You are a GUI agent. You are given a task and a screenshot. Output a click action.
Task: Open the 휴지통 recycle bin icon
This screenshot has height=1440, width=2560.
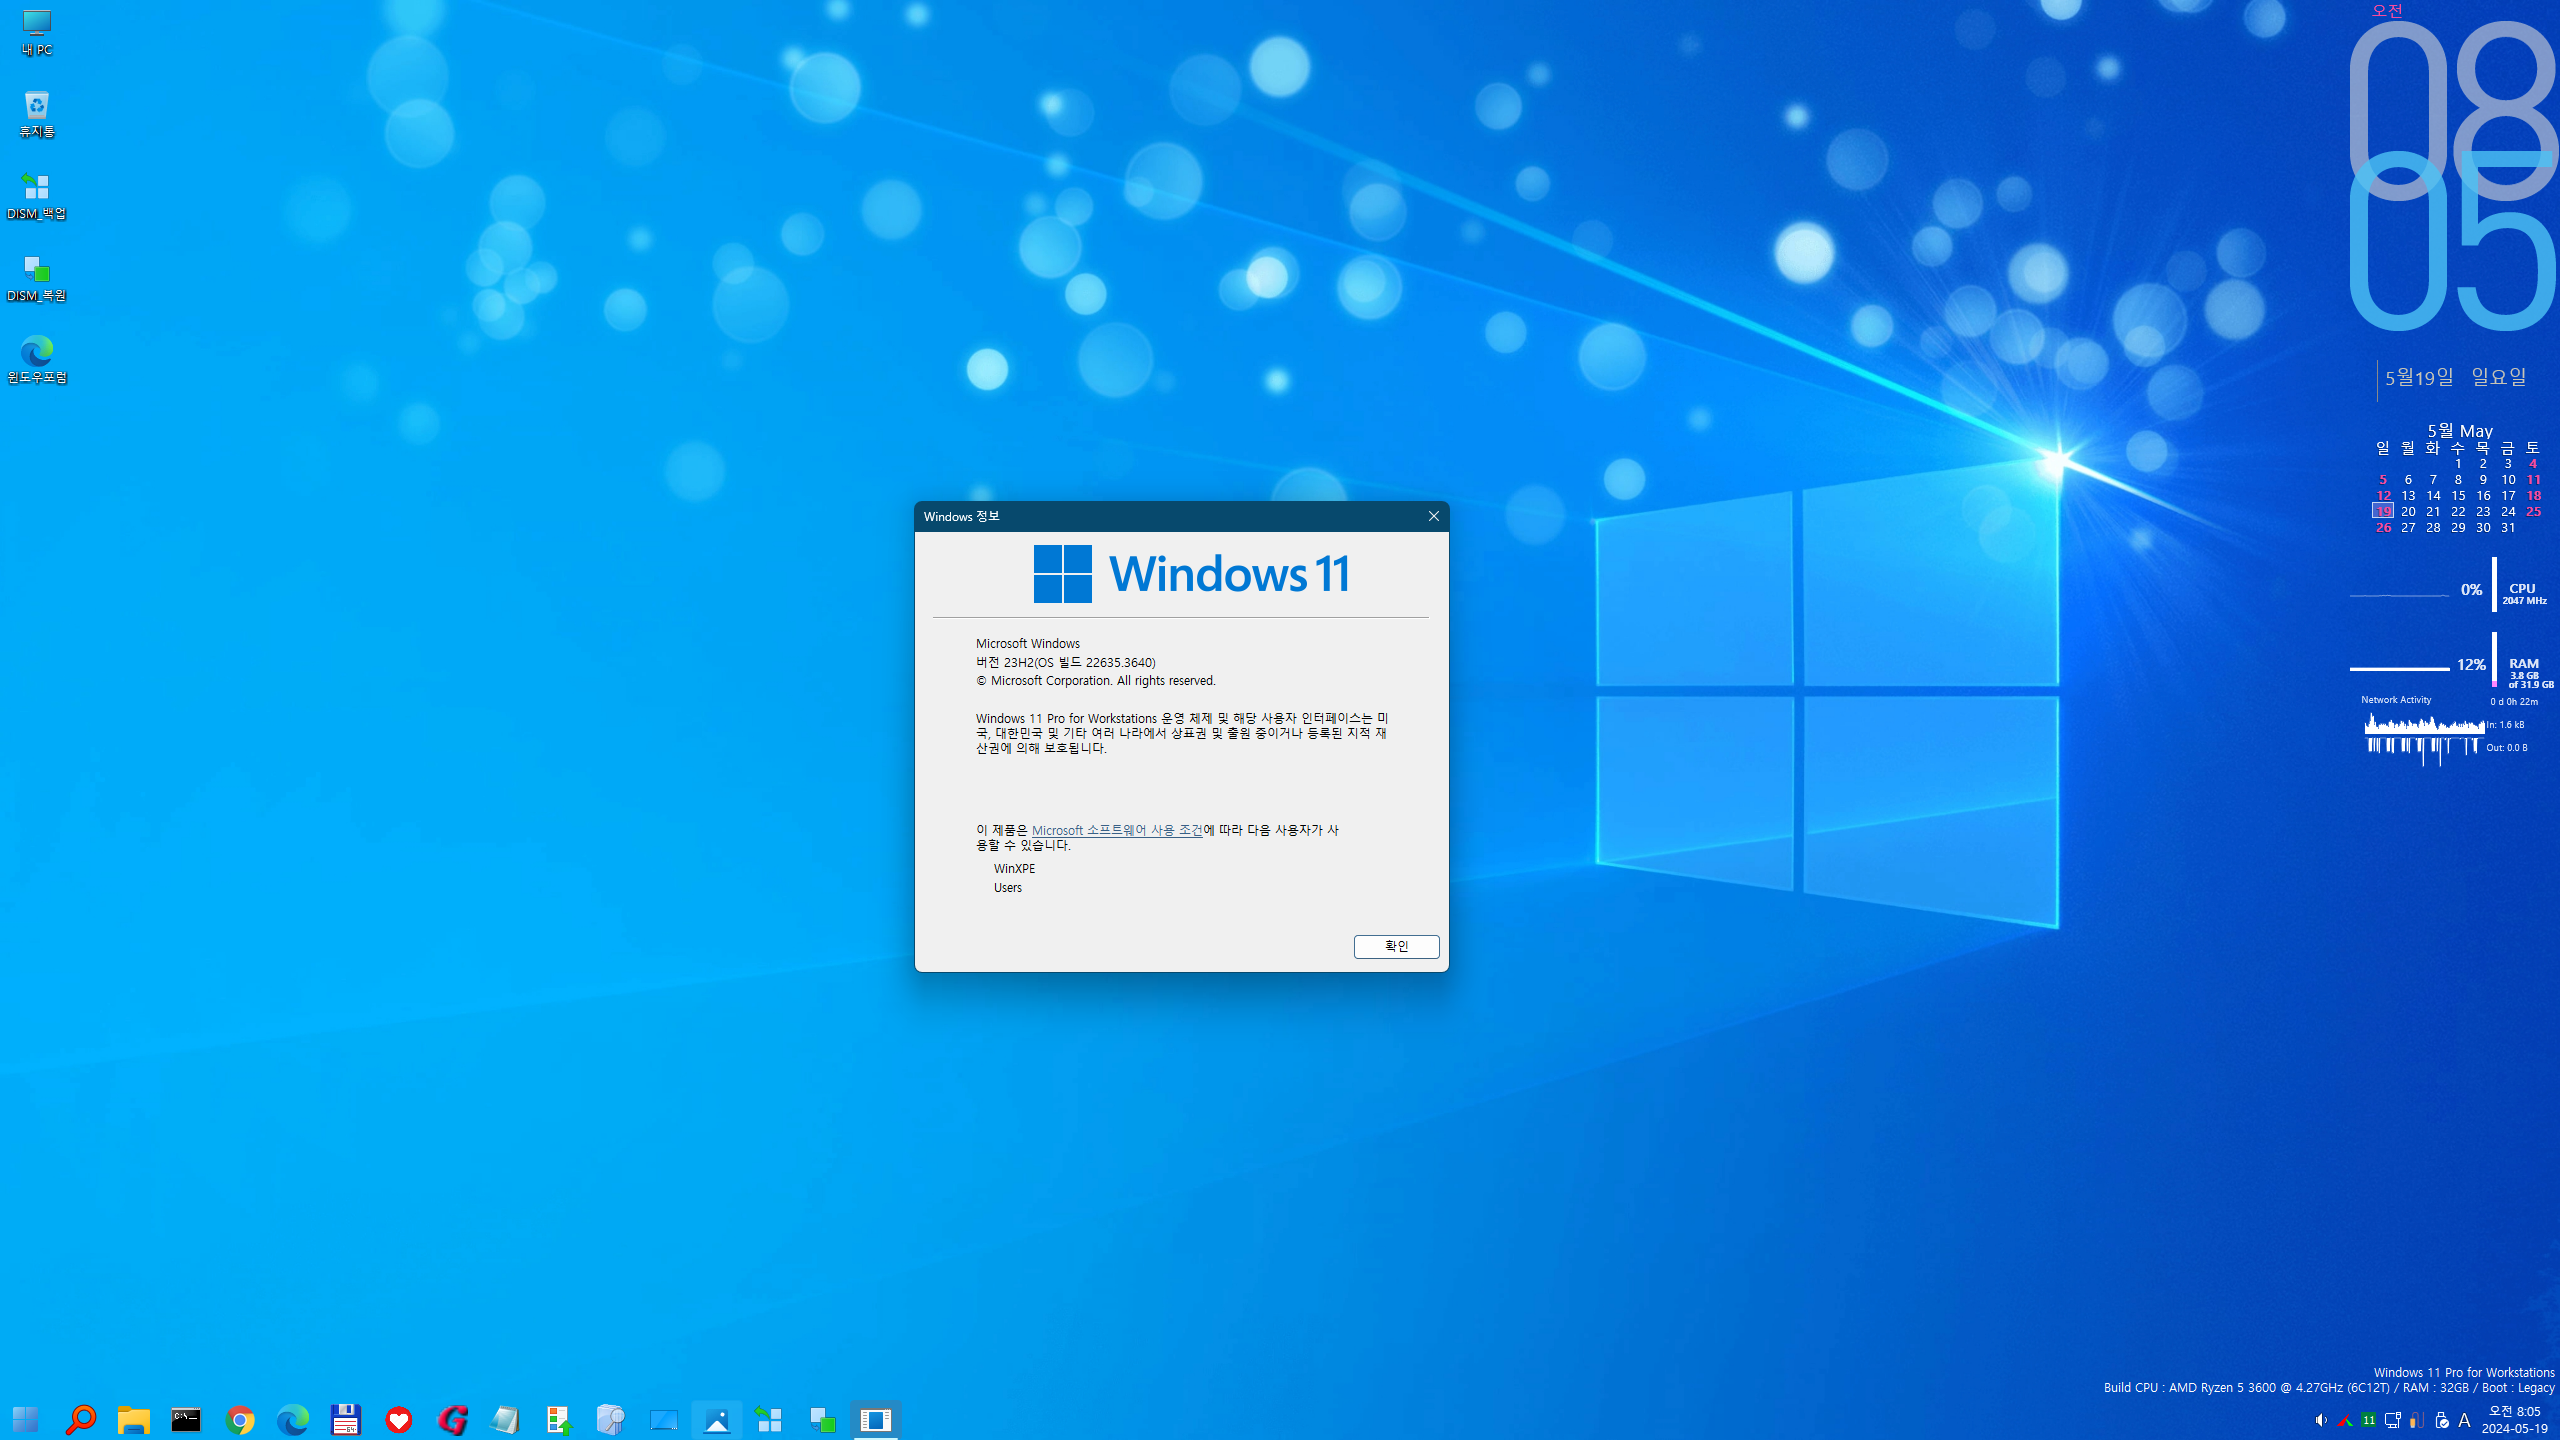pos(37,114)
